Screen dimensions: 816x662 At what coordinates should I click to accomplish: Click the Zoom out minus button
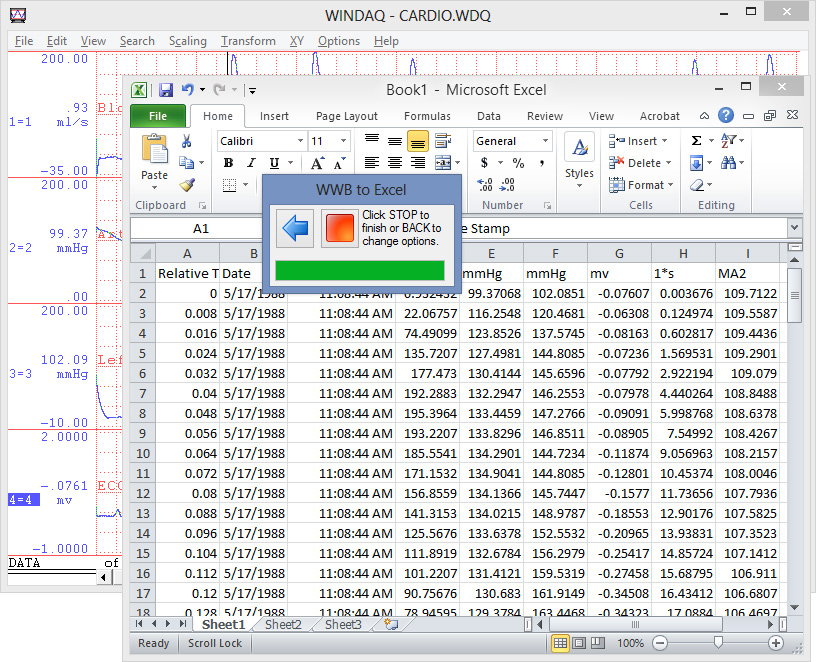coord(660,643)
